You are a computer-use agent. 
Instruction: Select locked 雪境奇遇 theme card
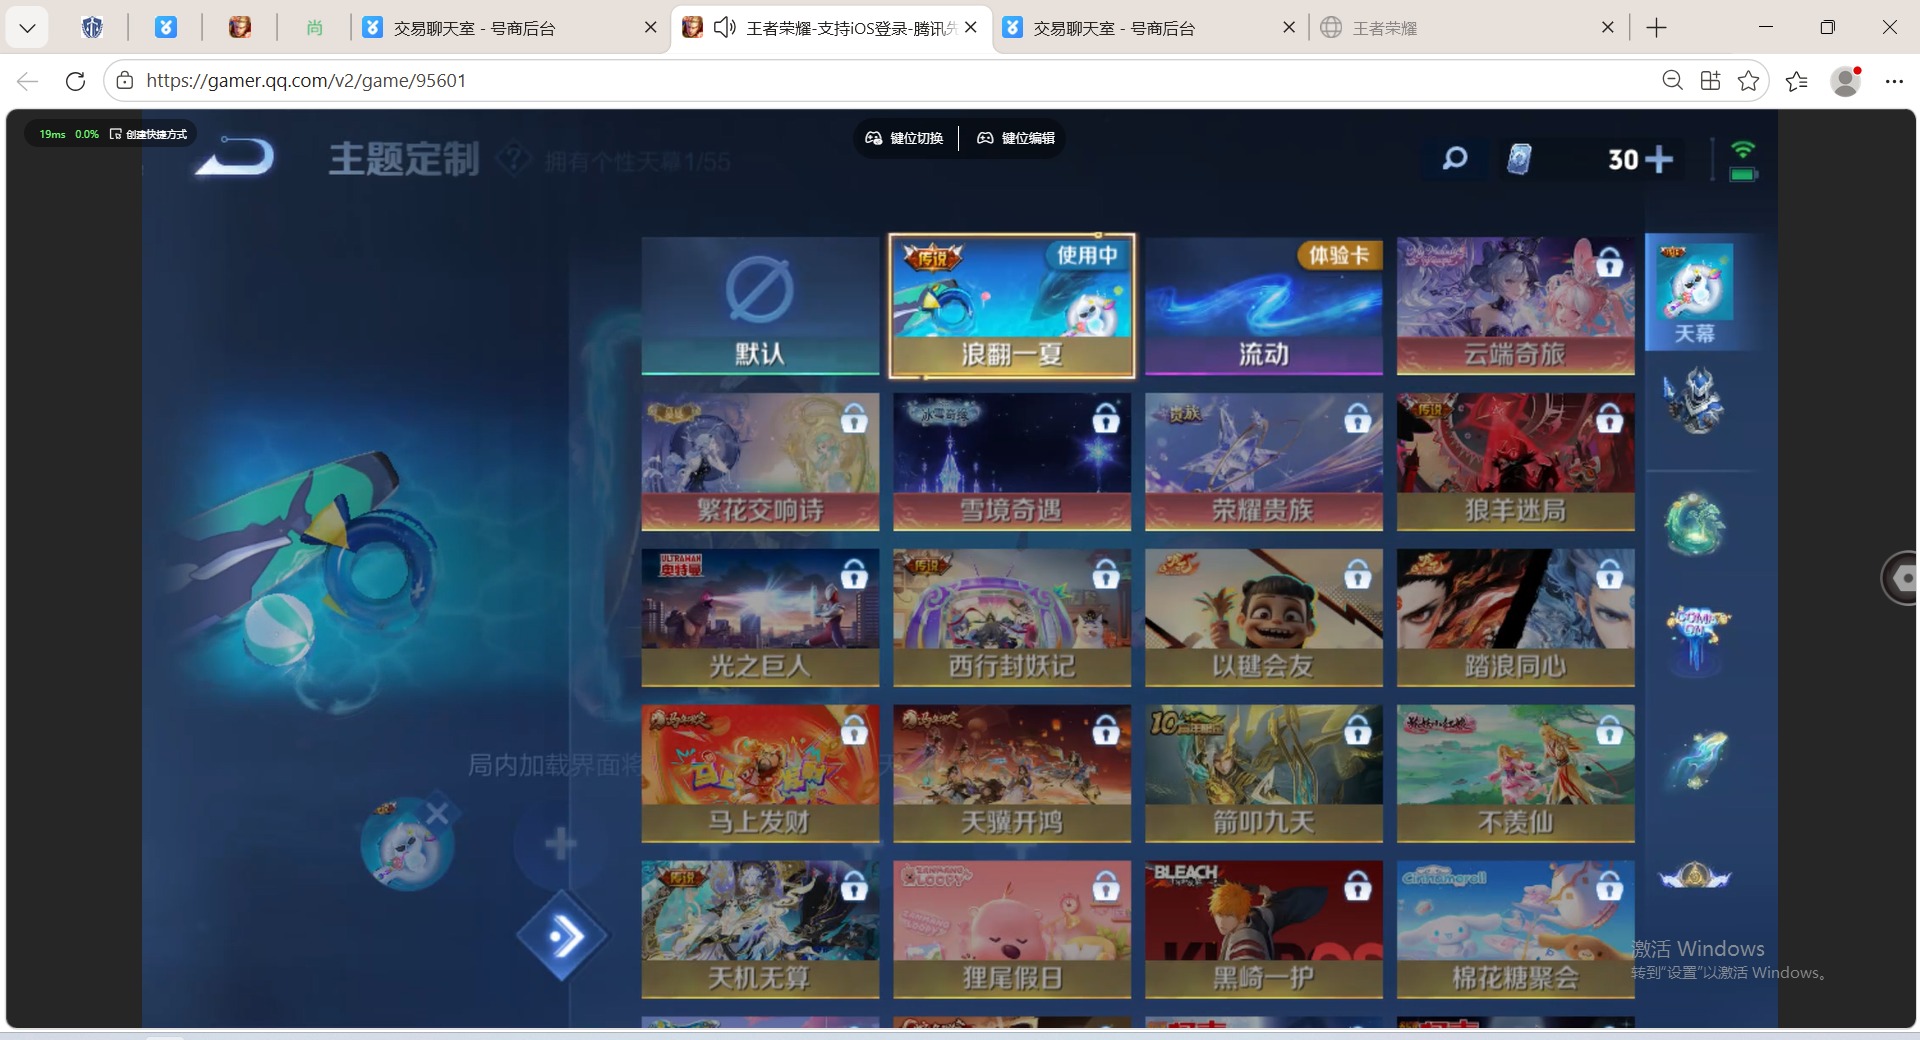[x=1012, y=461]
